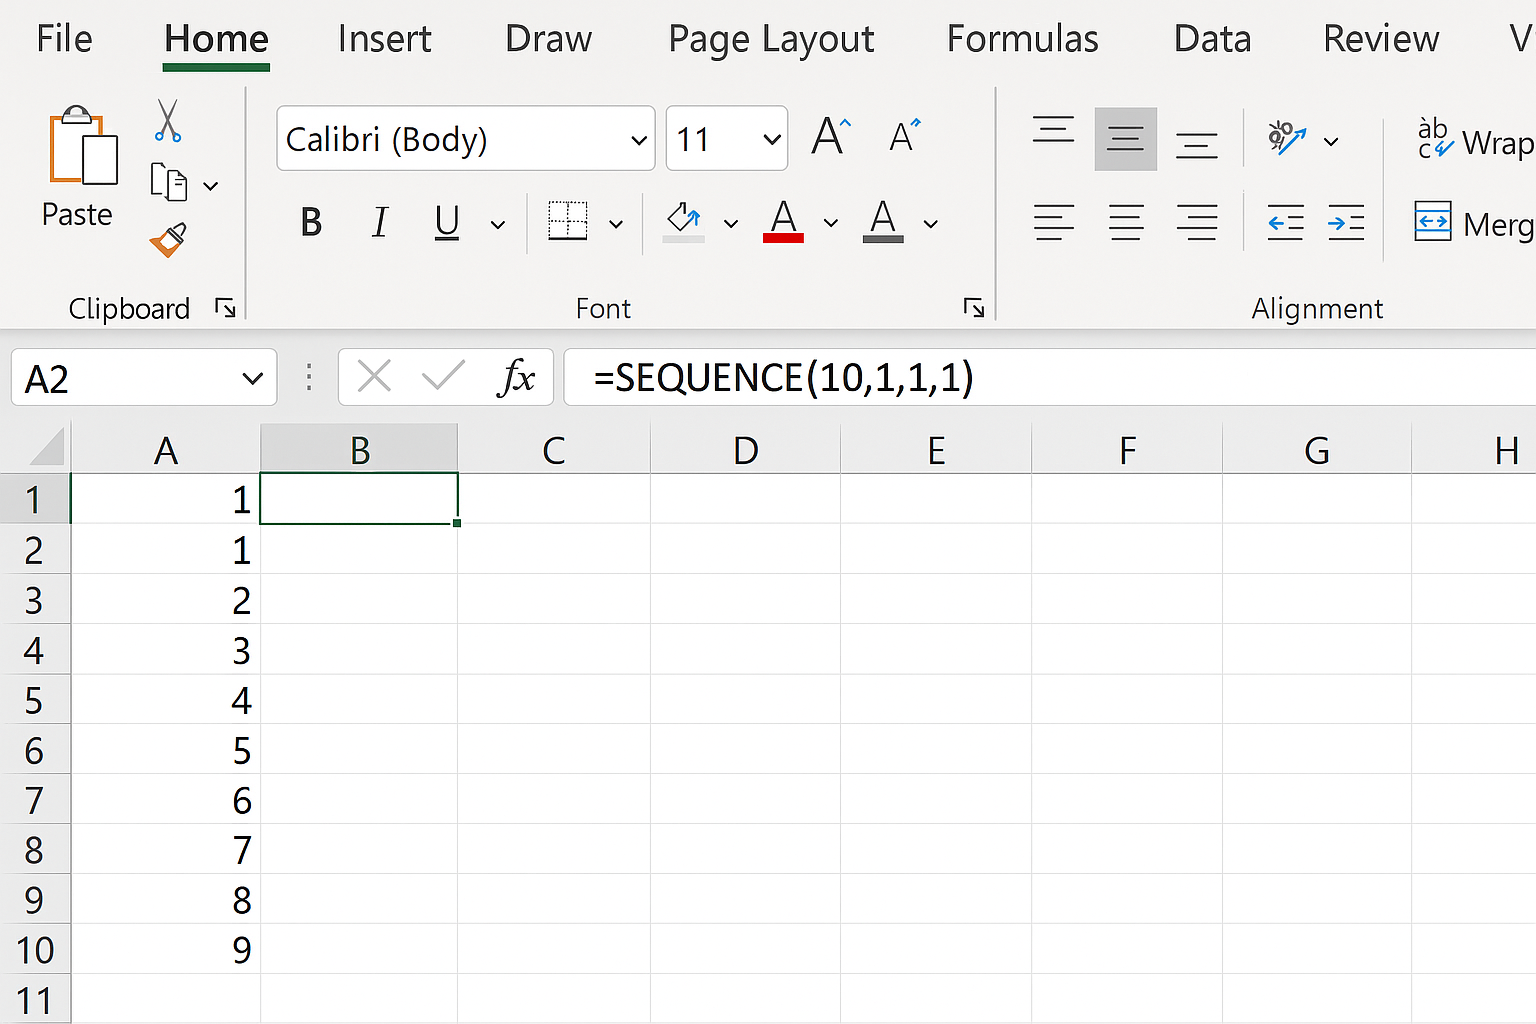
Task: Select the Format Painter brush
Action: (x=168, y=240)
